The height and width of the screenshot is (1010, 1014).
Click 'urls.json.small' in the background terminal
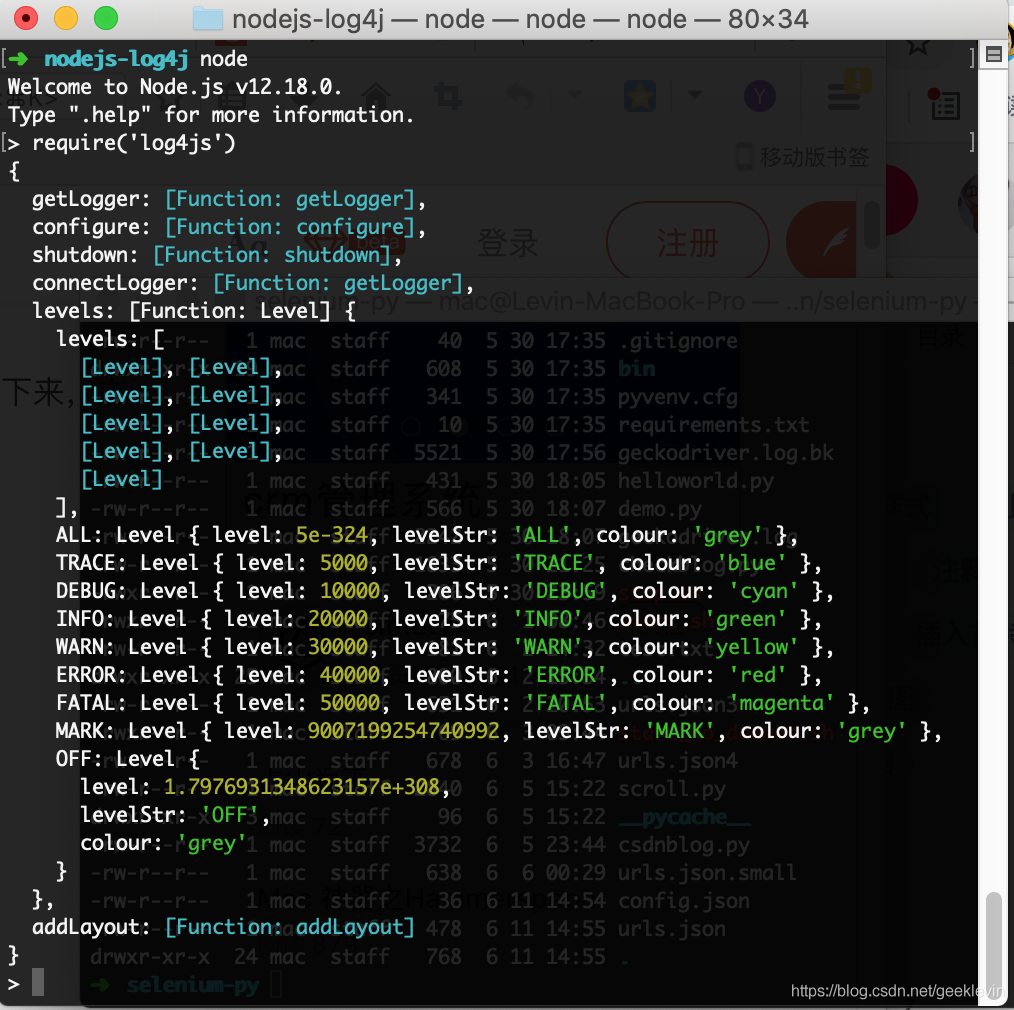point(707,872)
